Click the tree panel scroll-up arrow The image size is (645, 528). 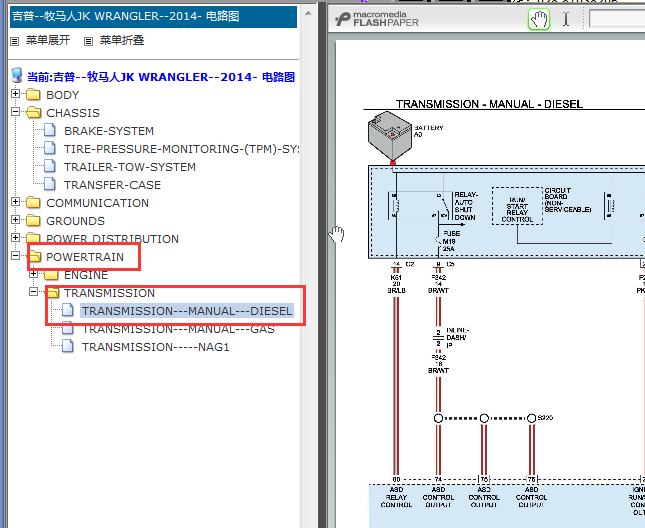point(308,14)
